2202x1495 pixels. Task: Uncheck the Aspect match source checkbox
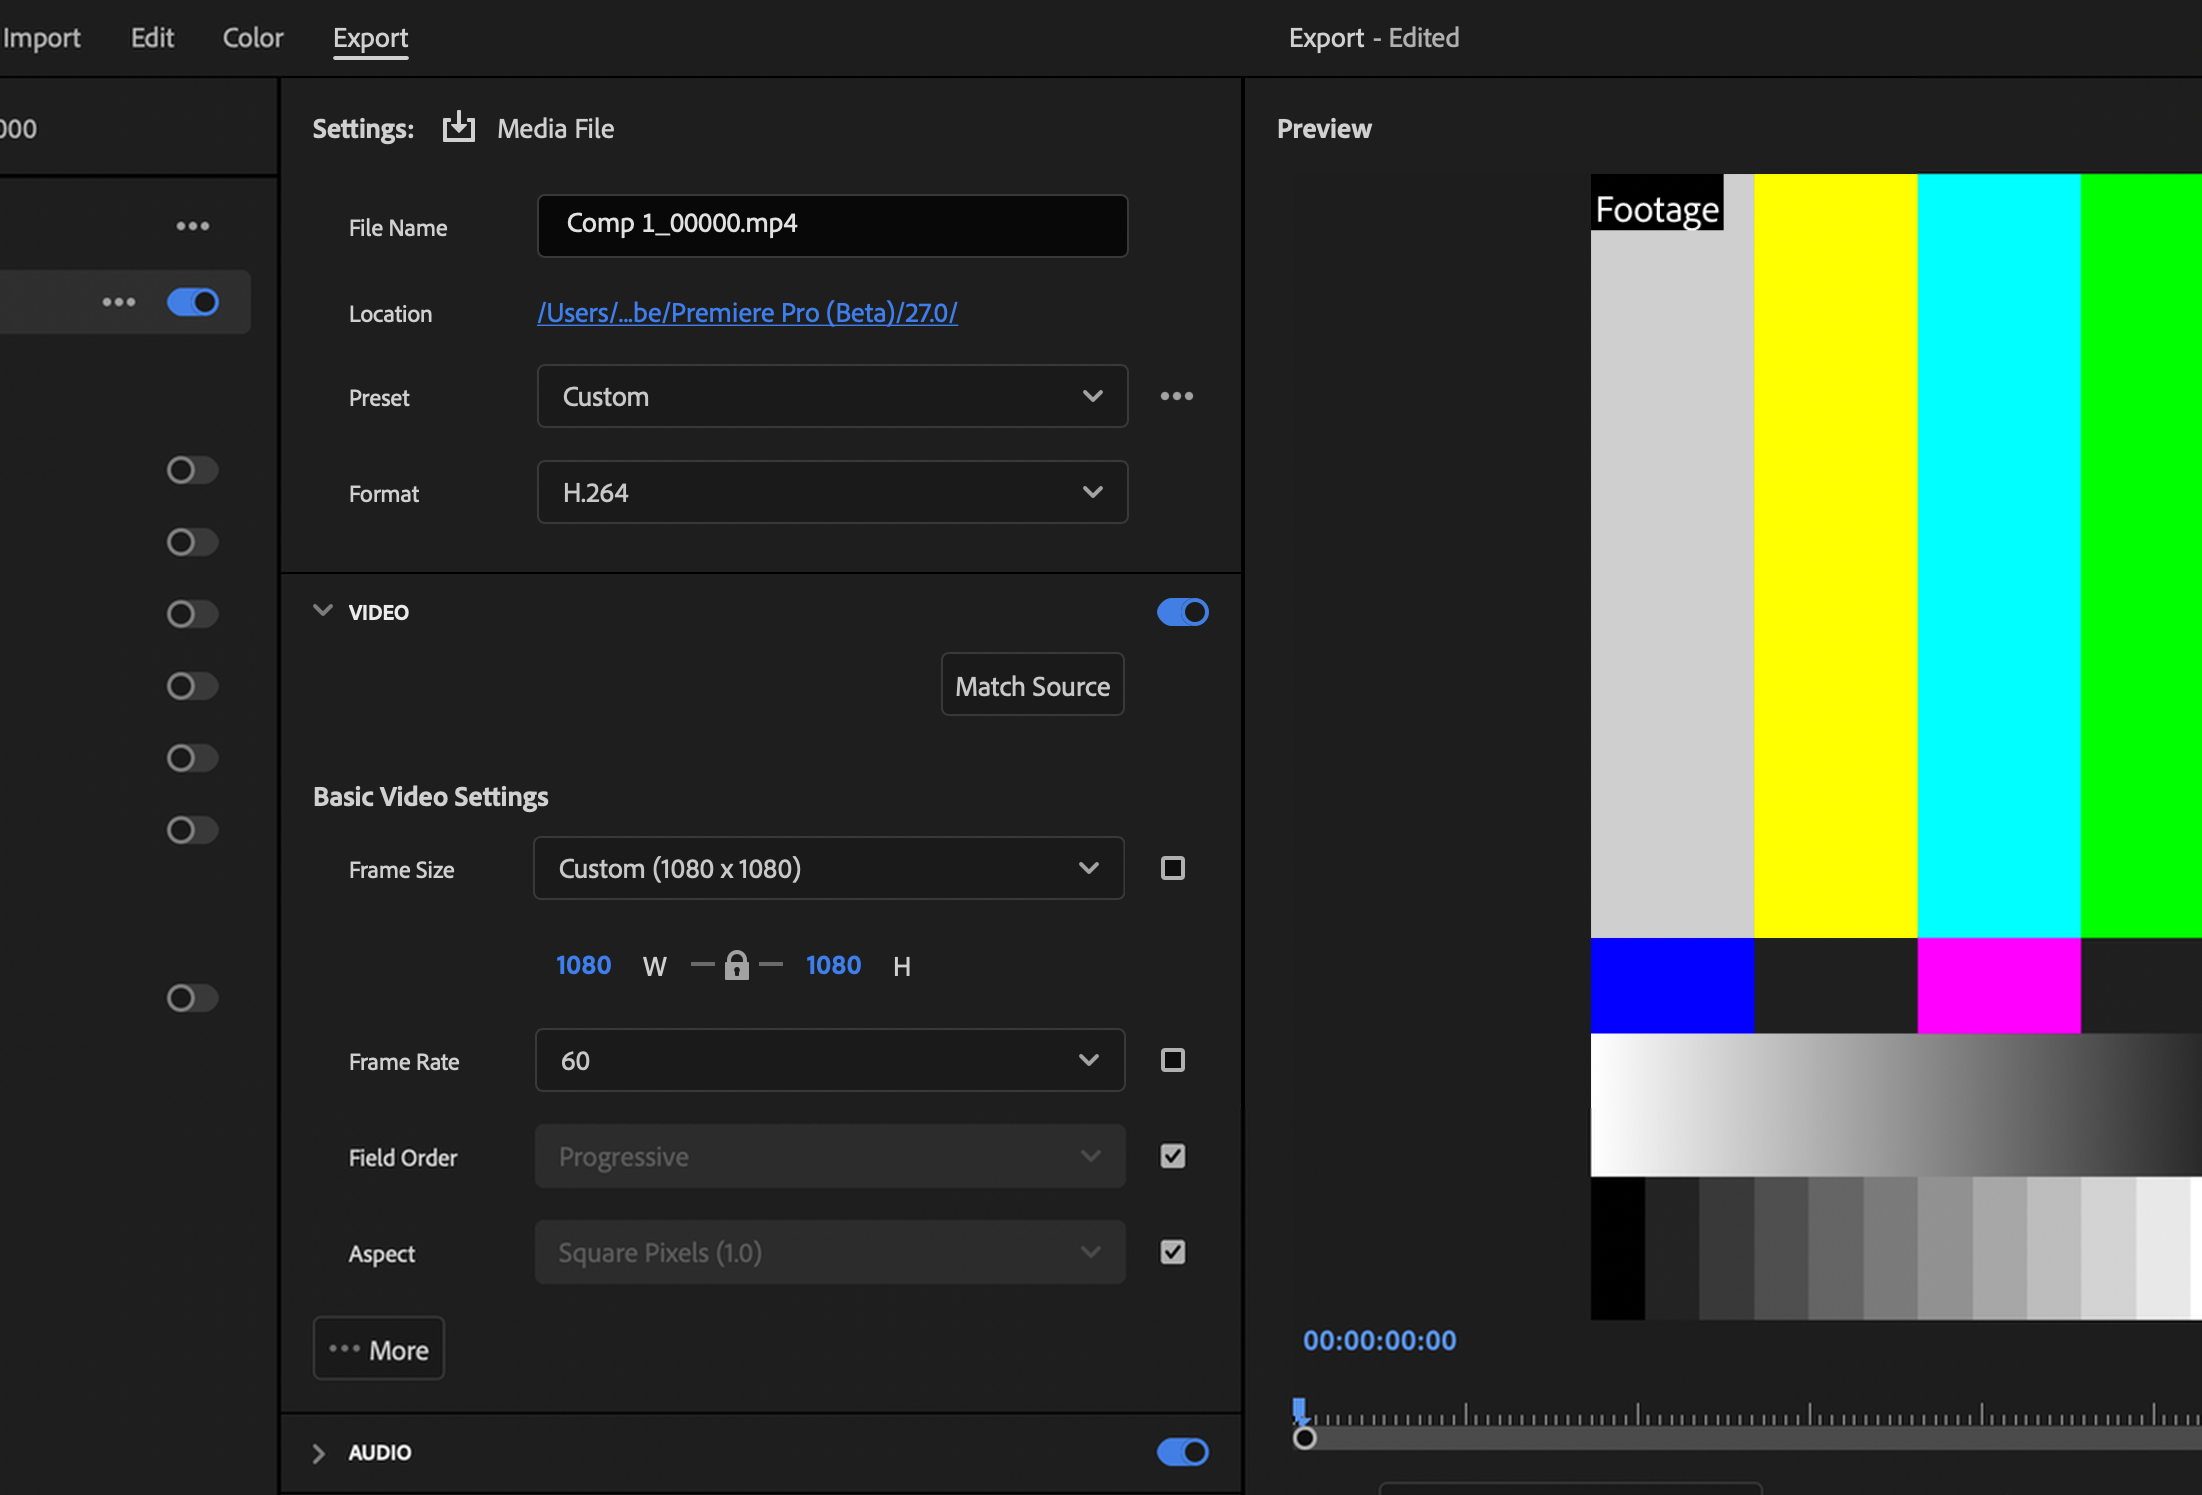click(1173, 1252)
